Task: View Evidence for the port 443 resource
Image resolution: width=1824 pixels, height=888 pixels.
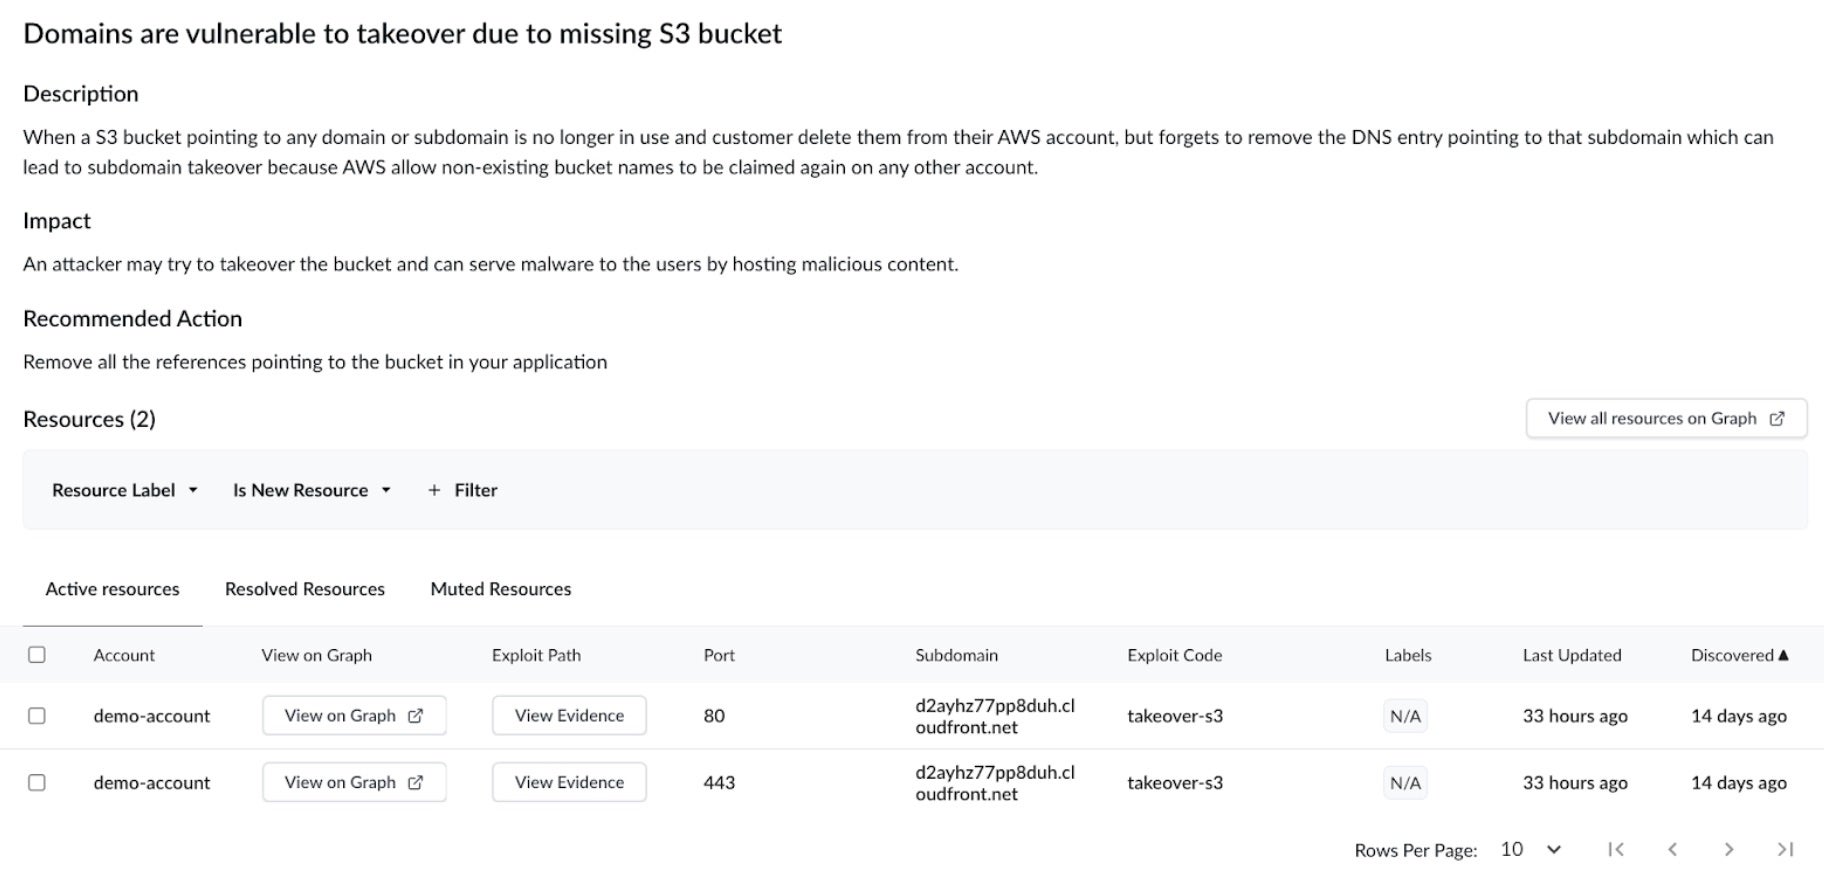Action: pyautogui.click(x=569, y=783)
